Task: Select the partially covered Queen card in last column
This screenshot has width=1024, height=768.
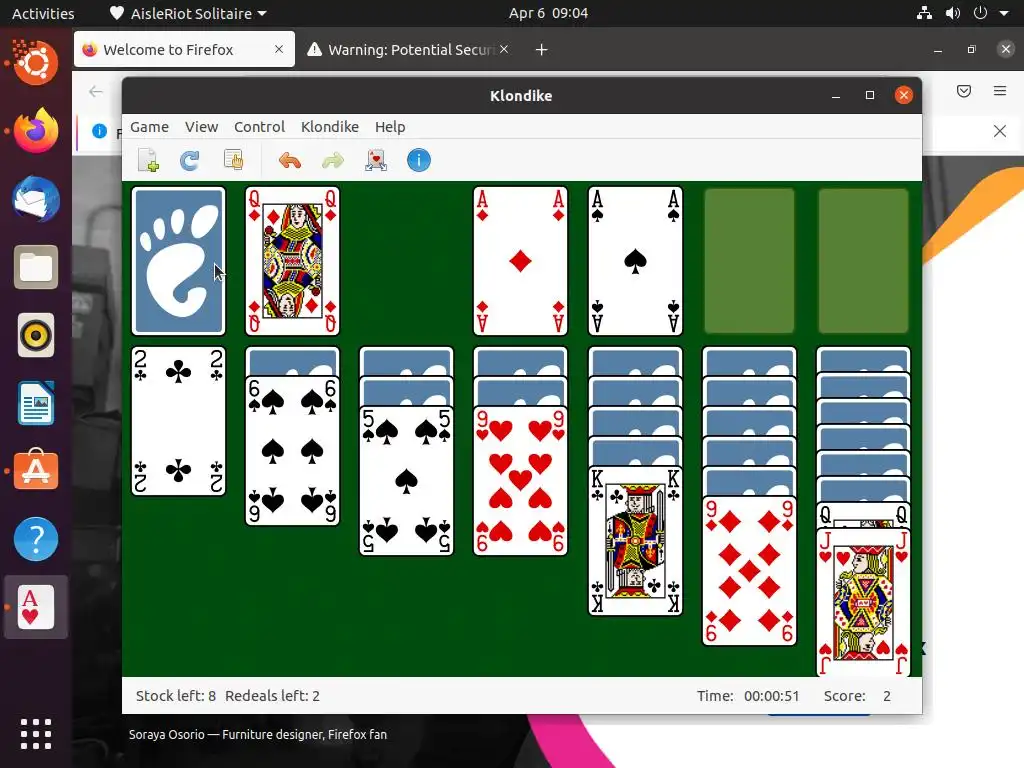Action: pyautogui.click(x=863, y=515)
